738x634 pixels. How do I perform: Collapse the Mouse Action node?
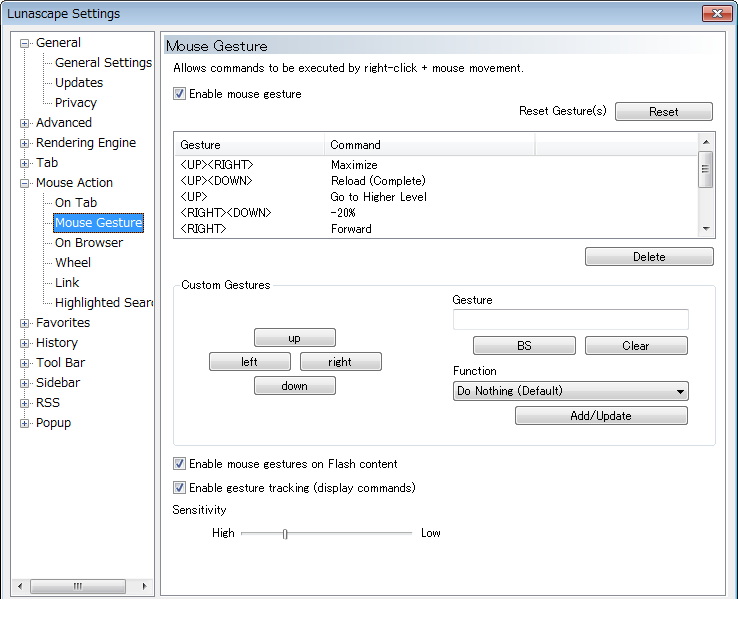(x=24, y=184)
